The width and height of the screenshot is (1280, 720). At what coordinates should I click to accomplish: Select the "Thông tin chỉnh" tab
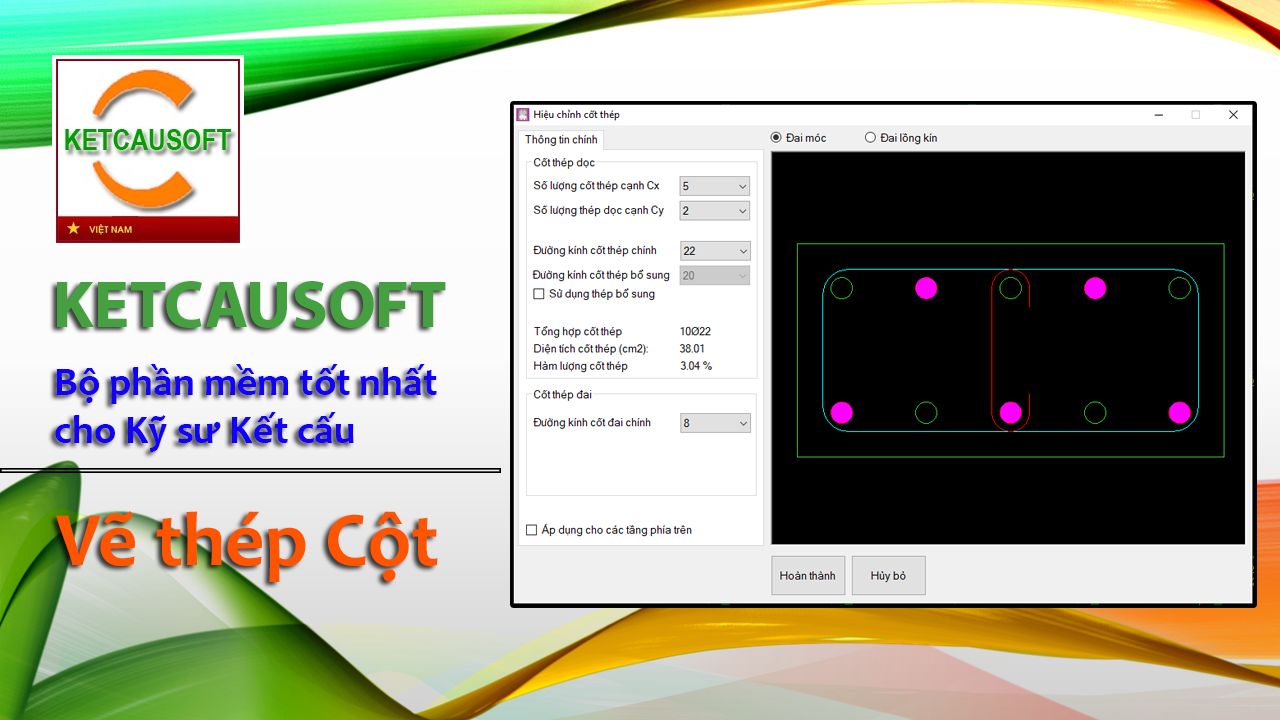click(x=560, y=140)
